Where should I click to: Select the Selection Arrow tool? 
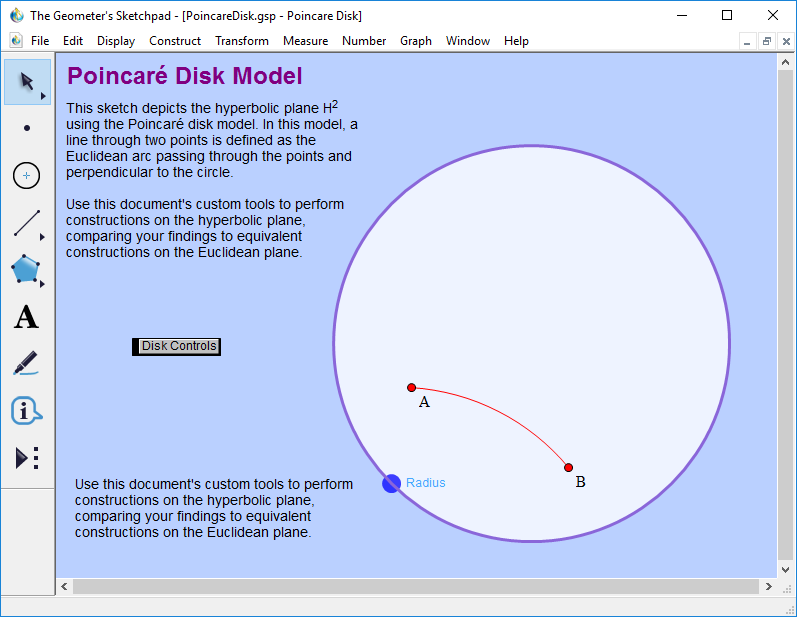(27, 82)
